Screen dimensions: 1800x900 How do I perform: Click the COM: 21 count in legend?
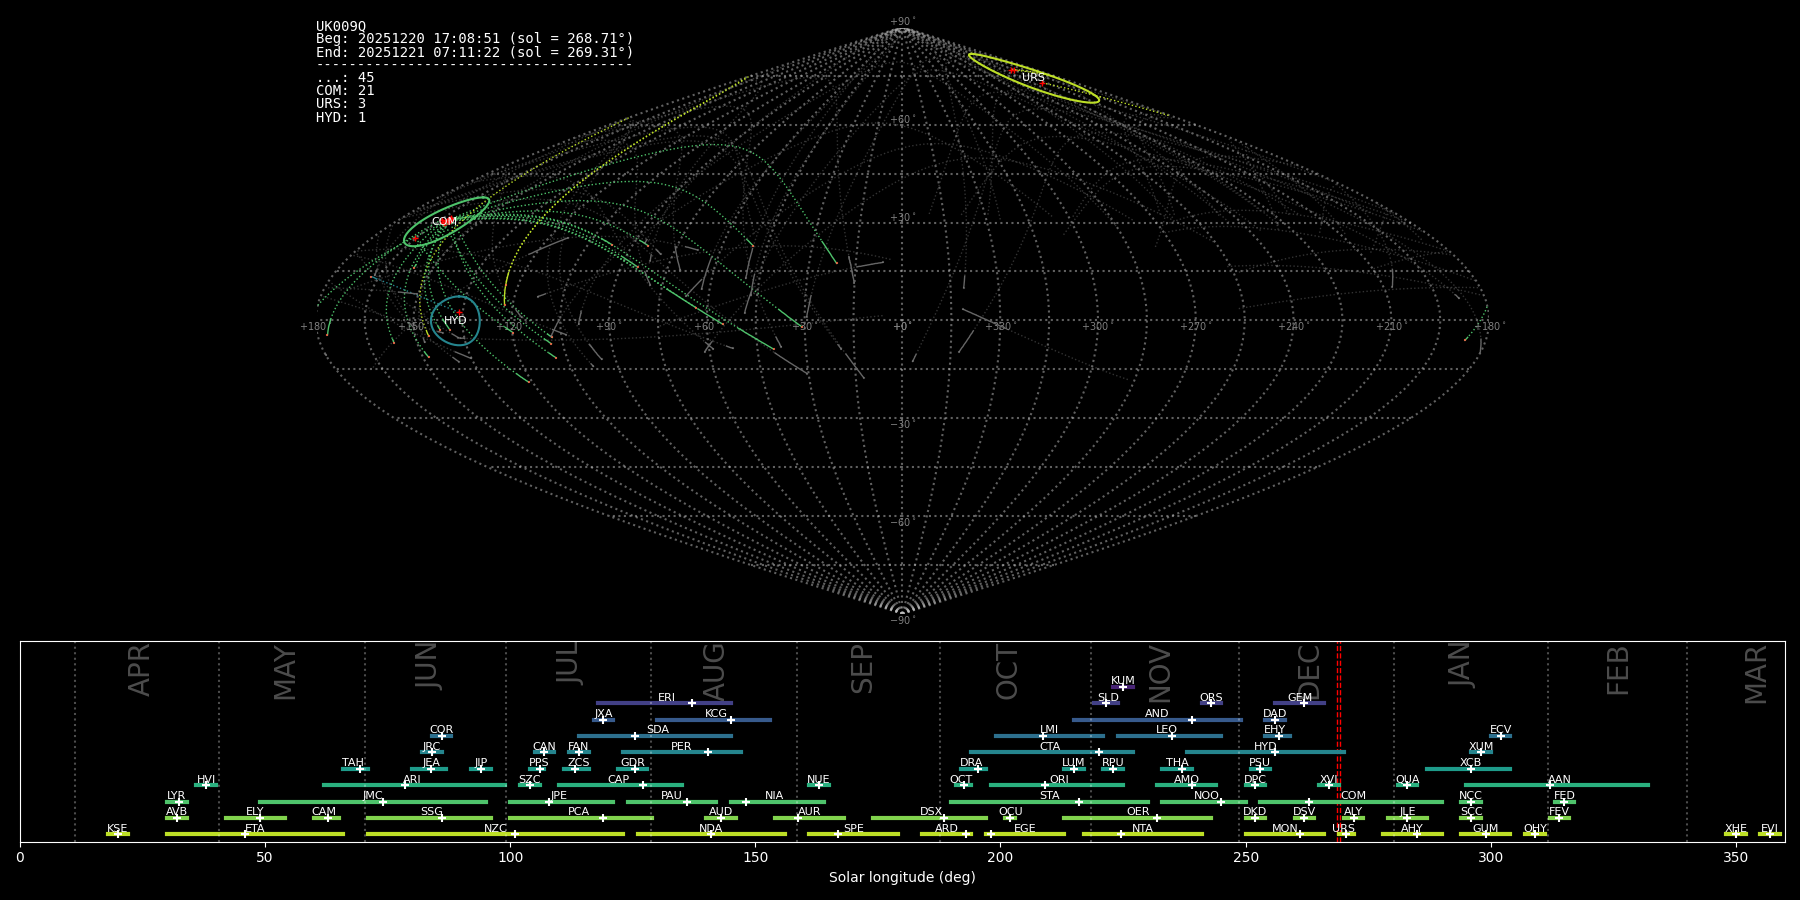coord(345,91)
